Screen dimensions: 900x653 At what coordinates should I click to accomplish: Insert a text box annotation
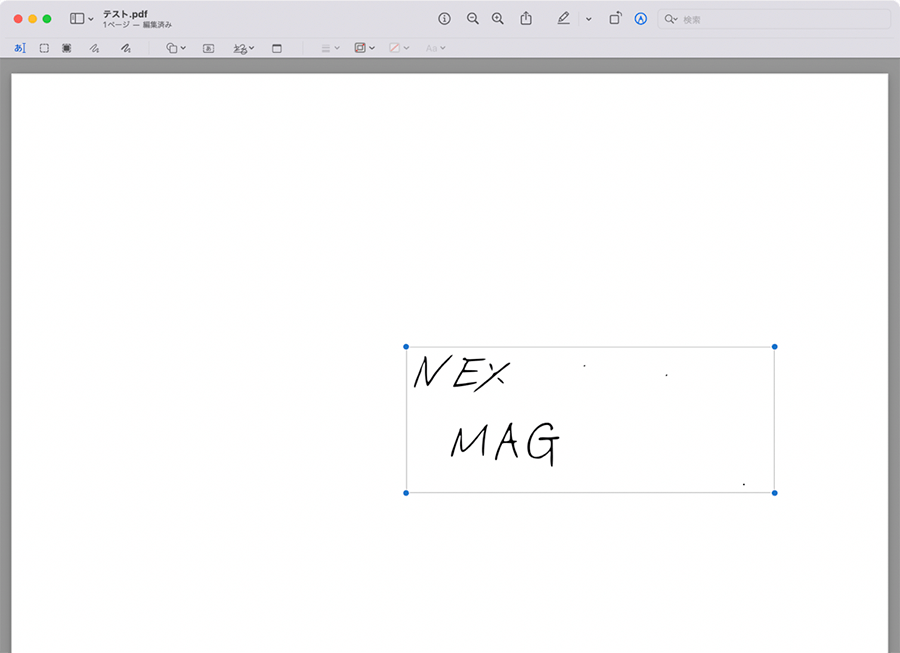[x=208, y=48]
